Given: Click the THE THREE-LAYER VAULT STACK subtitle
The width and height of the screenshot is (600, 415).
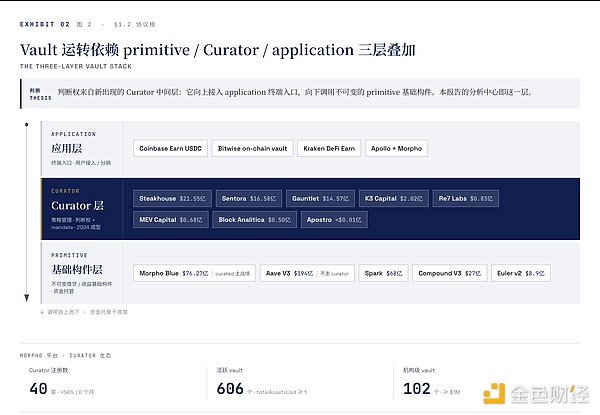Looking at the screenshot, I should coord(76,66).
